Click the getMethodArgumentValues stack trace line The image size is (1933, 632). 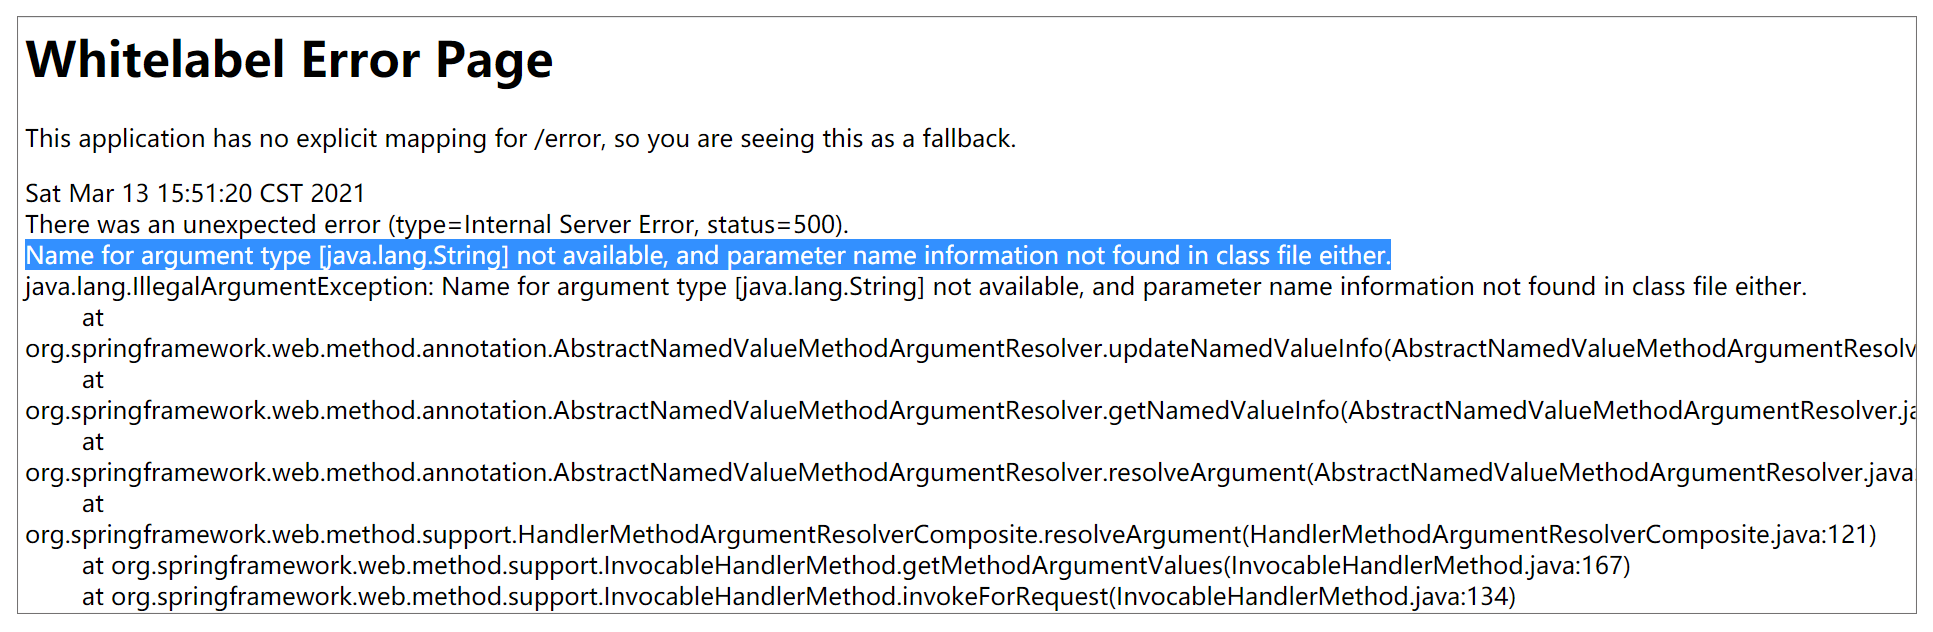point(855,566)
